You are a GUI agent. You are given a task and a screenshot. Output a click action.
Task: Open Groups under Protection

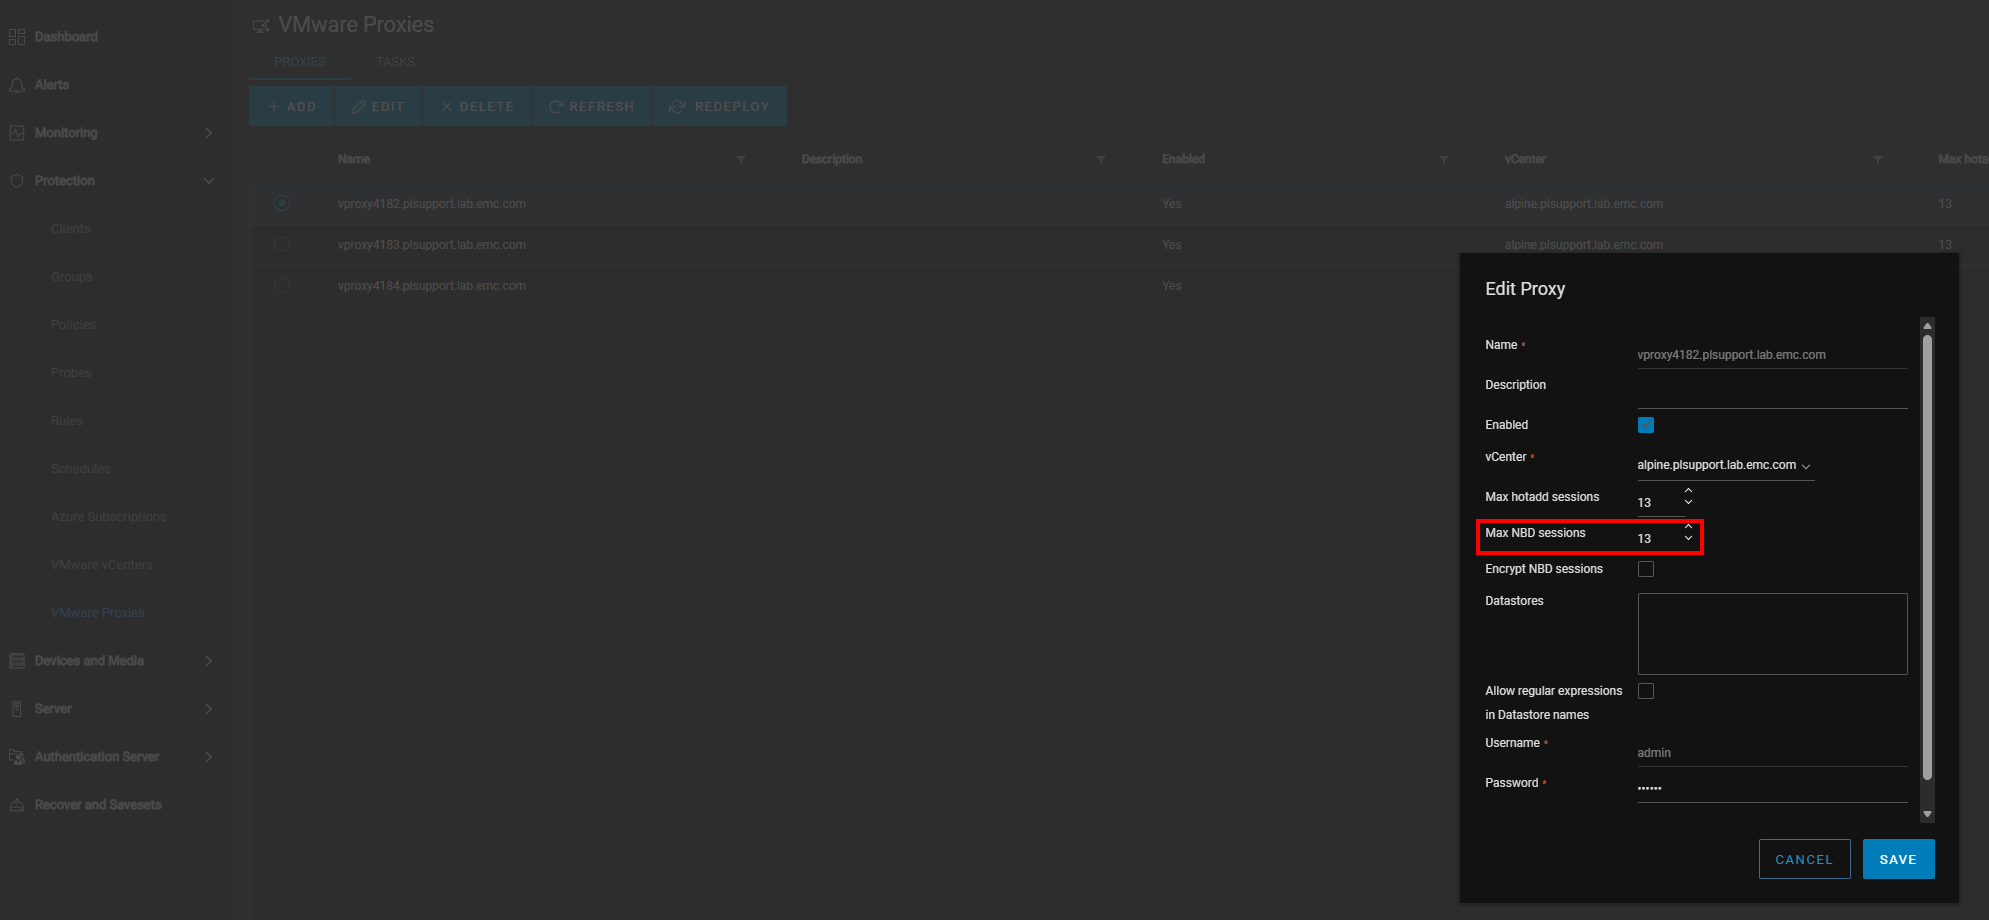72,277
